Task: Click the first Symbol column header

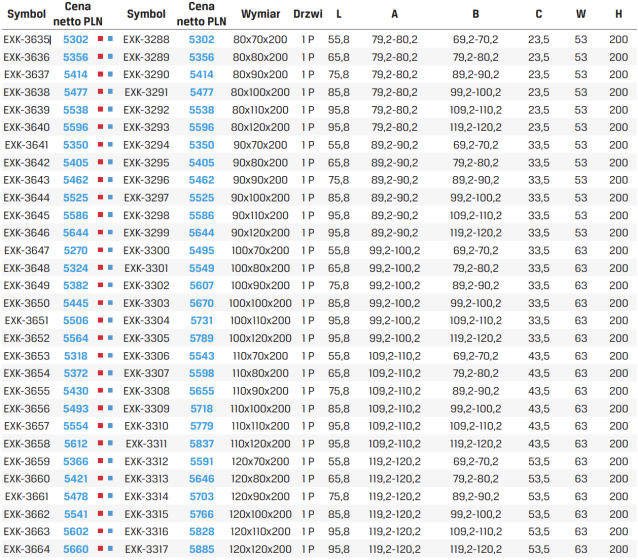Action: (26, 14)
